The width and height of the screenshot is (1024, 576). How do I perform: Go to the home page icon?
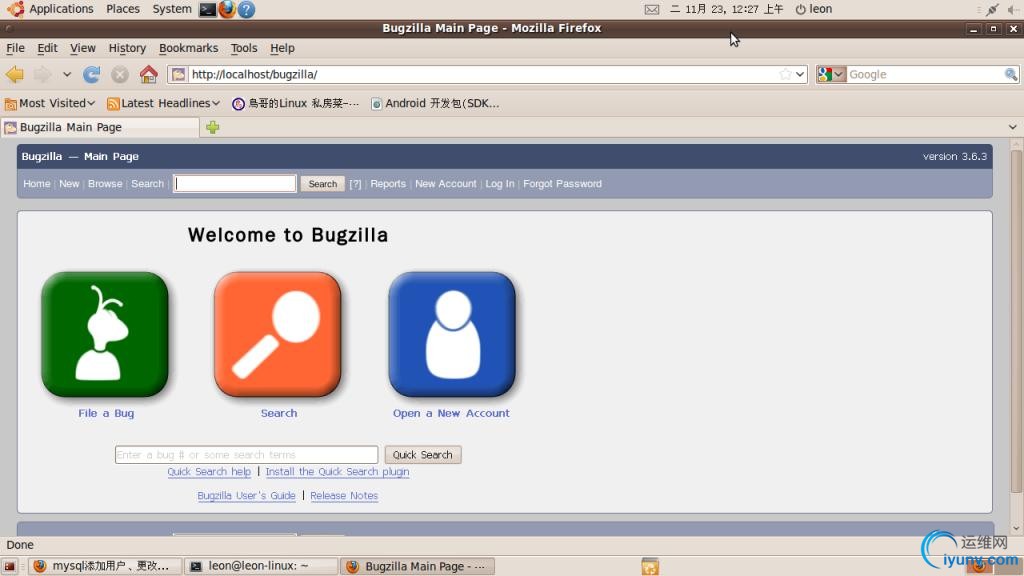(148, 74)
